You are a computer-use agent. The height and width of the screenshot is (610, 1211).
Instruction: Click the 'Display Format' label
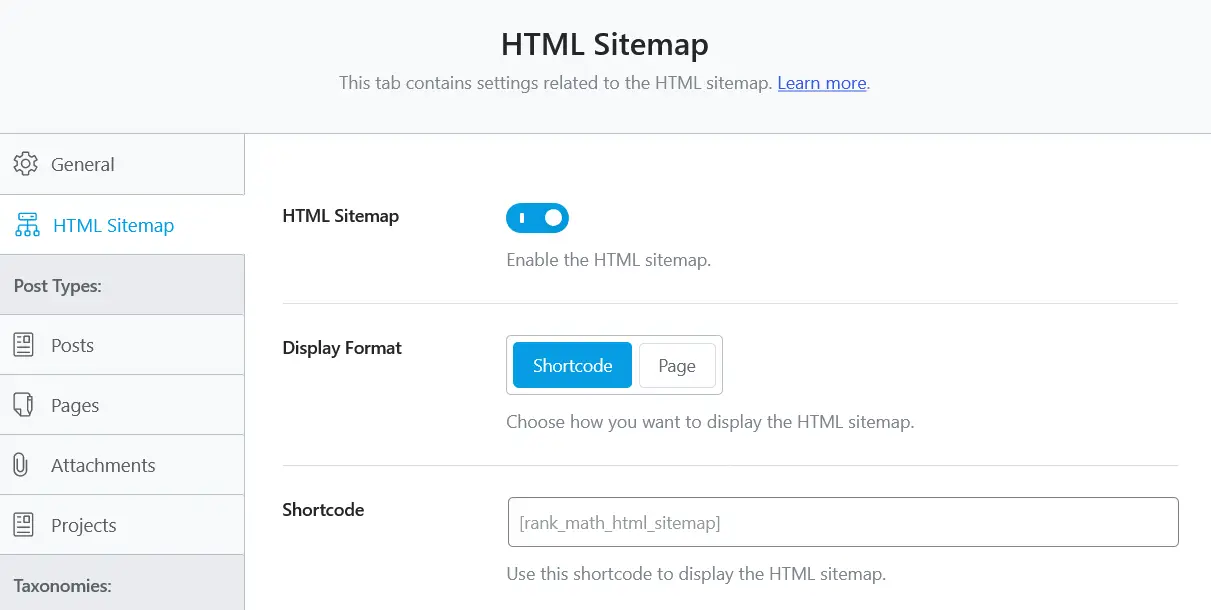(x=342, y=348)
